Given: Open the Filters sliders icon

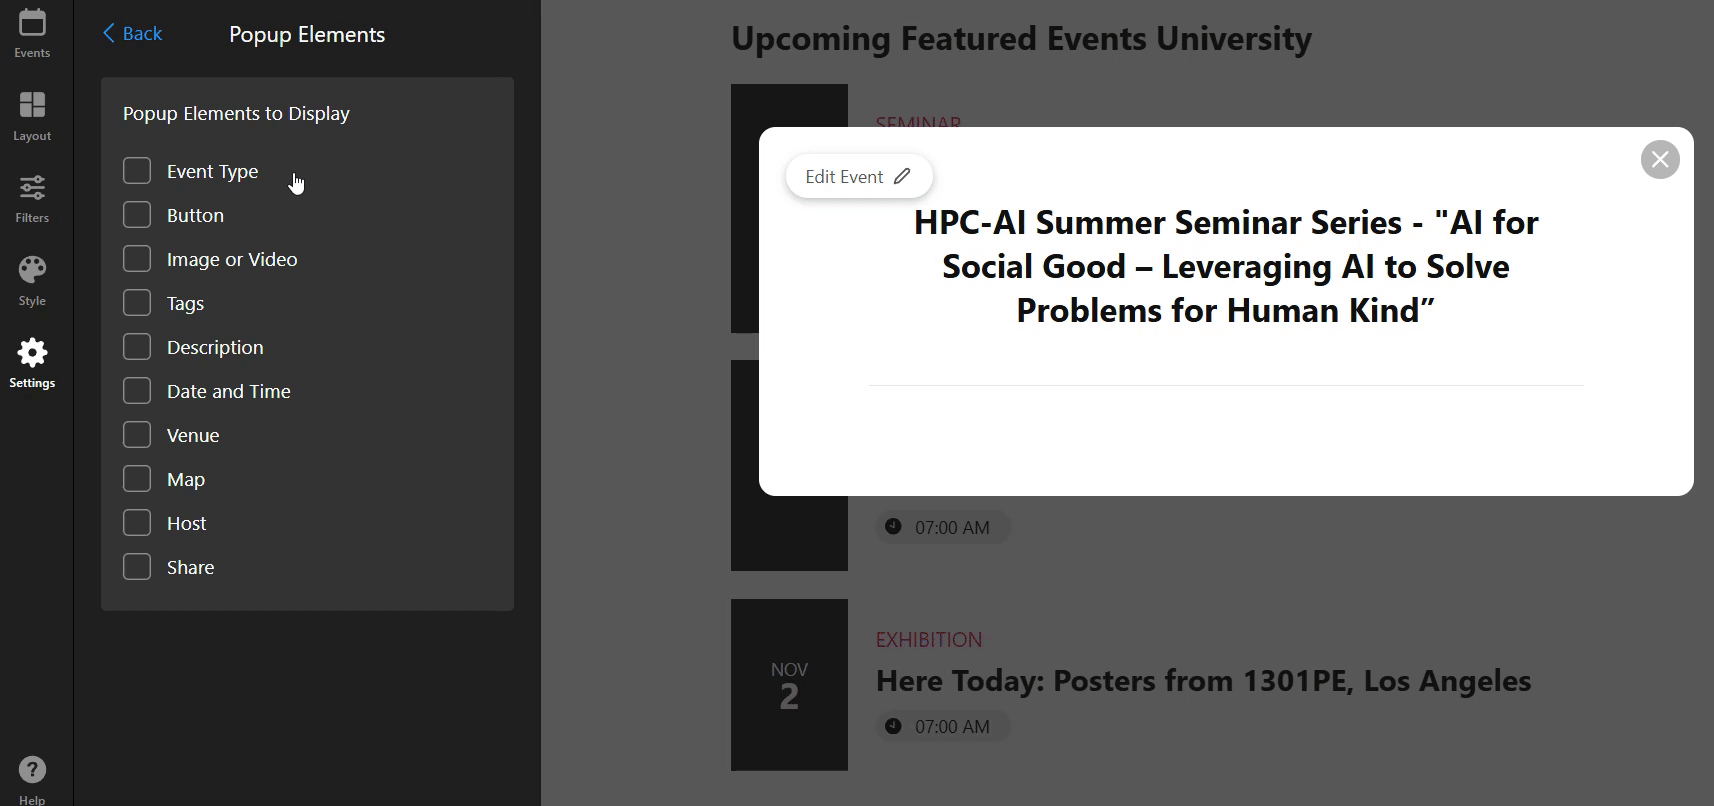Looking at the screenshot, I should (32, 188).
